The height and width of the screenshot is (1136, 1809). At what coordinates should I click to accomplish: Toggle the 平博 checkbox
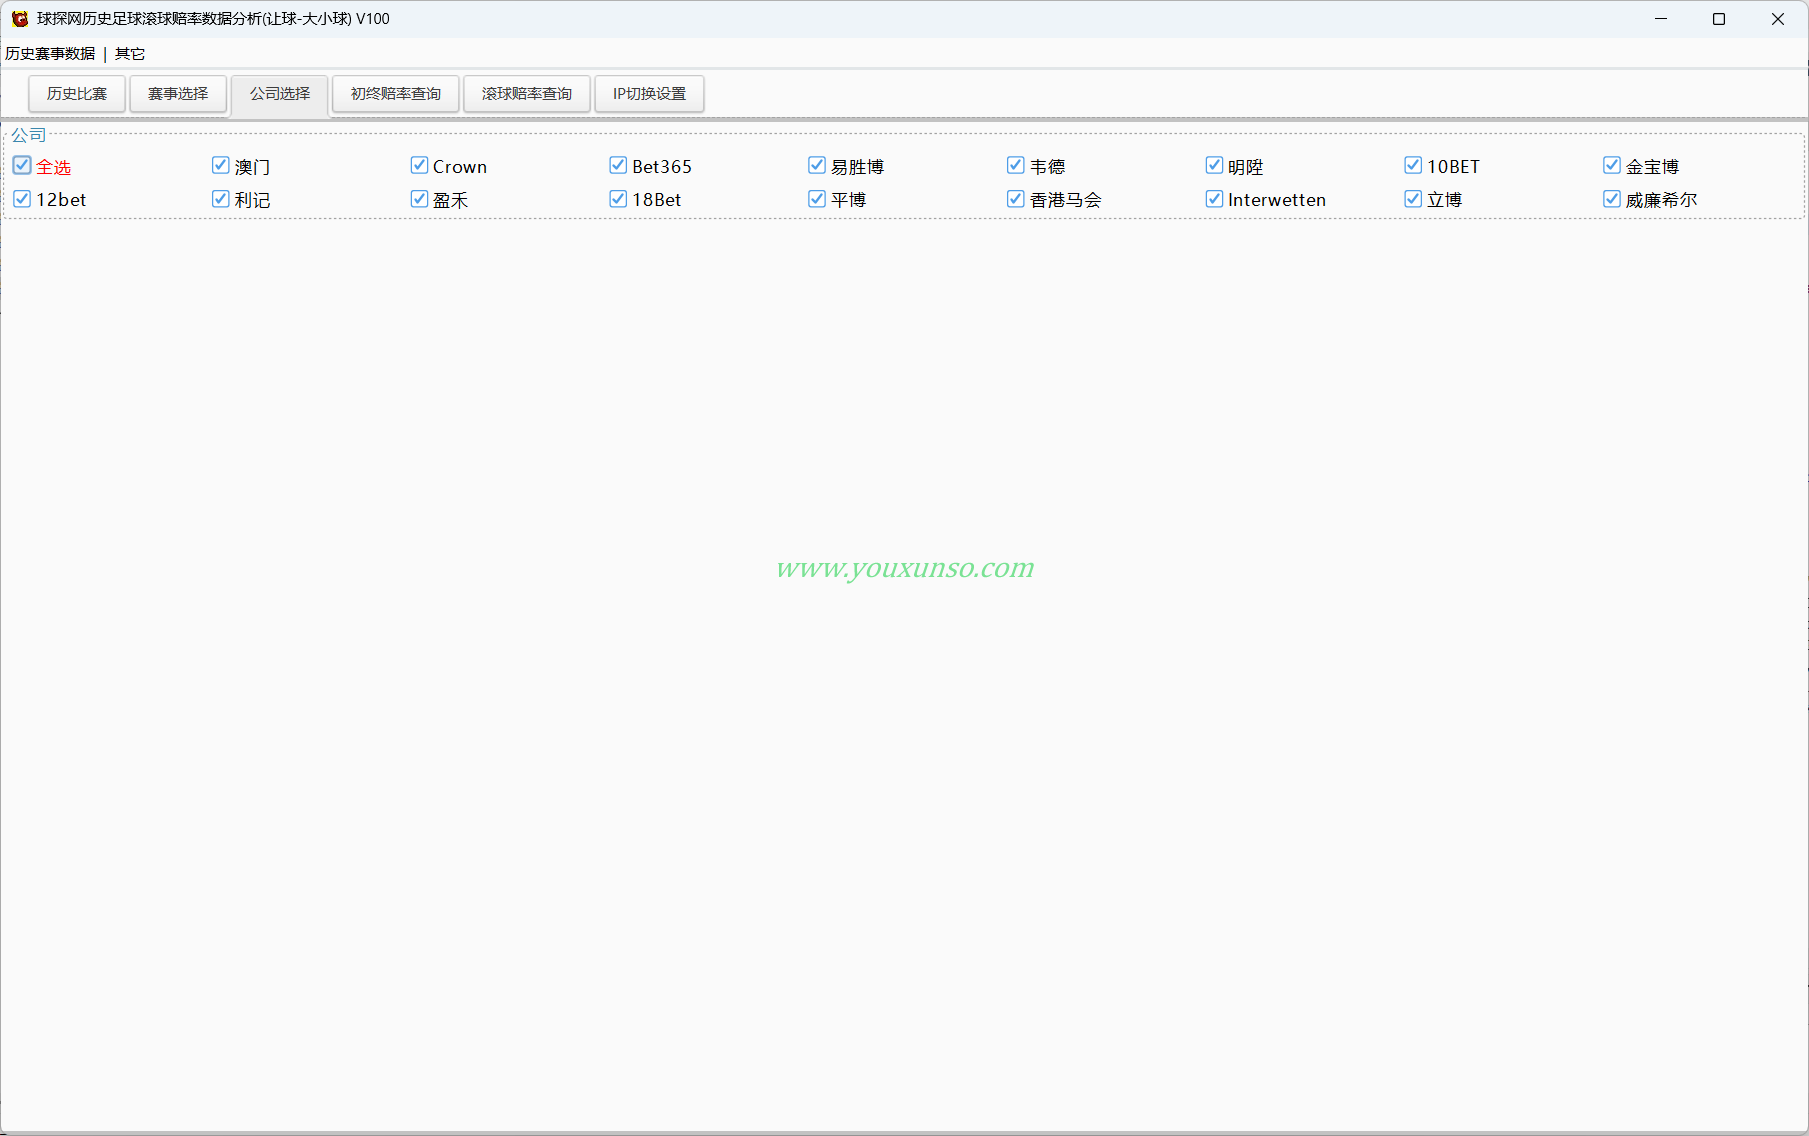click(817, 199)
